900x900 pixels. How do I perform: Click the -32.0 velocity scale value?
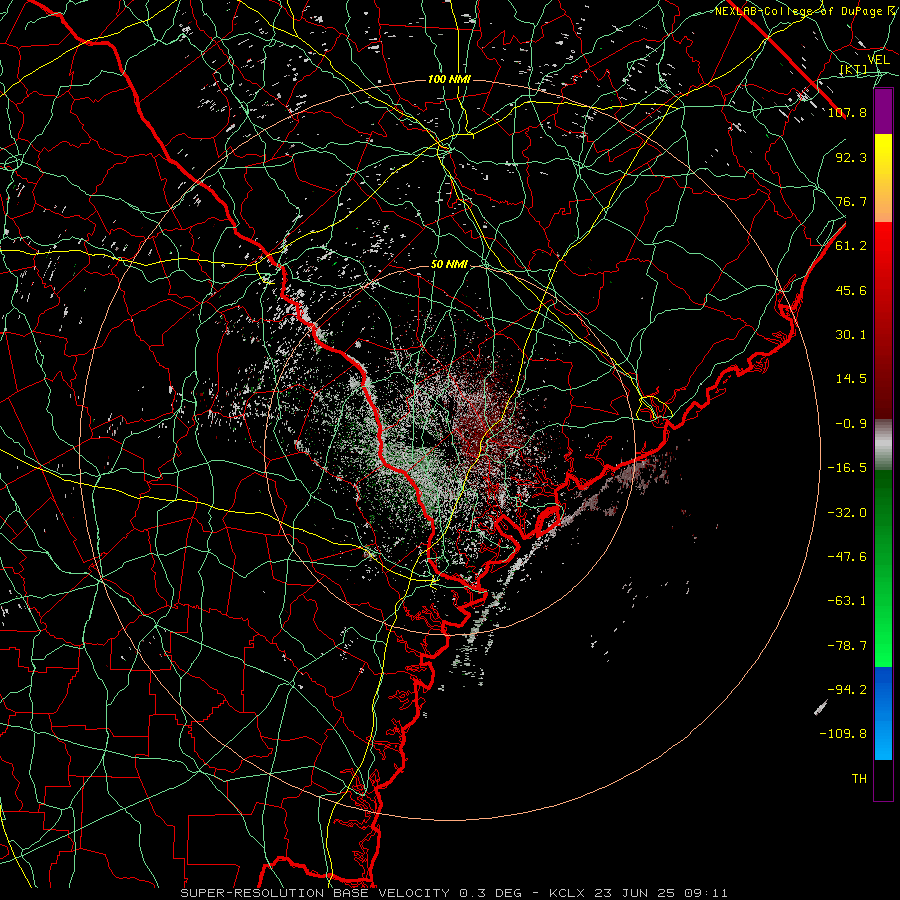pyautogui.click(x=847, y=513)
